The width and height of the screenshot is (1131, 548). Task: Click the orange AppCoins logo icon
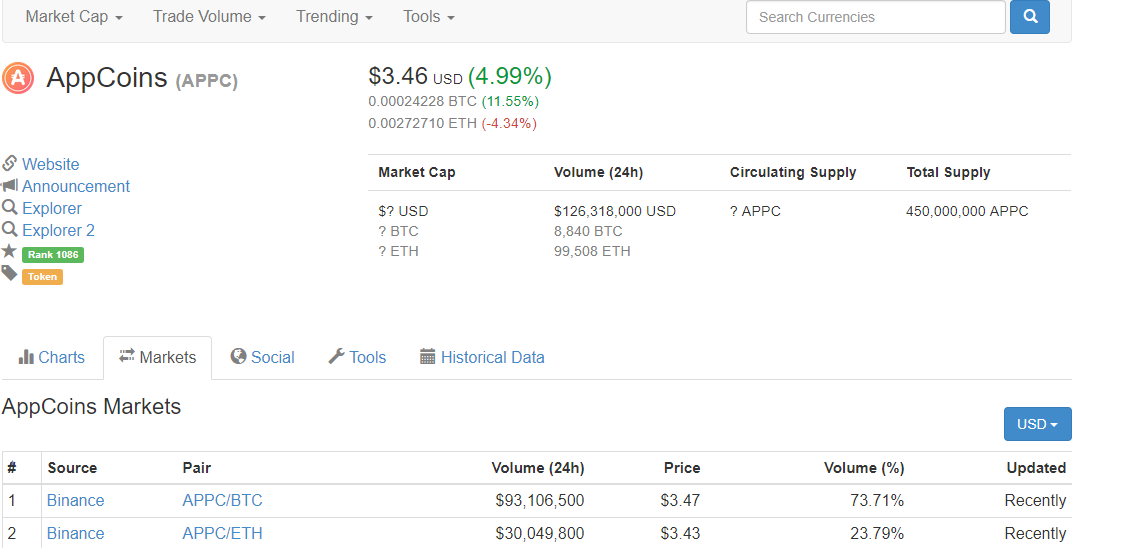18,78
